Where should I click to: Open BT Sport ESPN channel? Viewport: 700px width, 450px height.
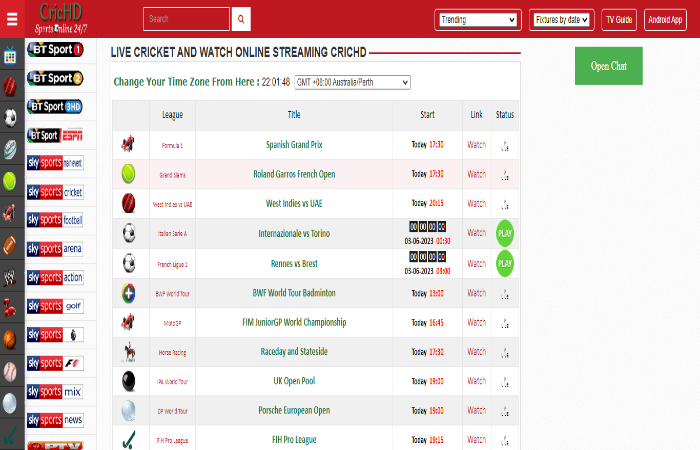55,135
